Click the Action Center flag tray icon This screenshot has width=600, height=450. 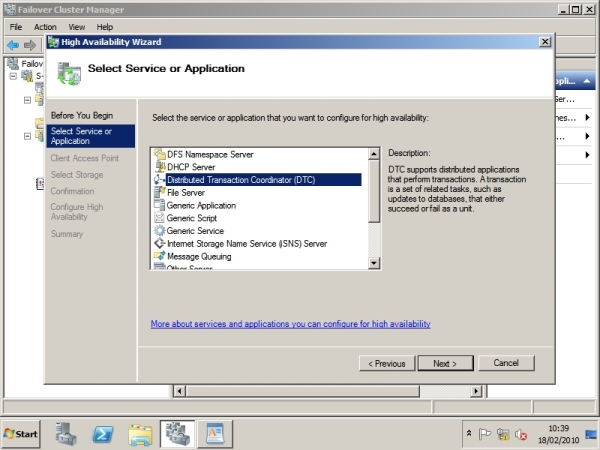coord(484,434)
